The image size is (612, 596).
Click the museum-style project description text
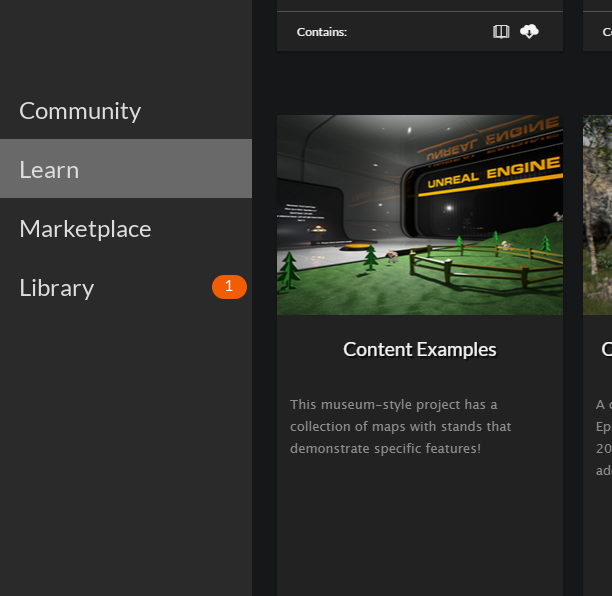click(x=400, y=427)
